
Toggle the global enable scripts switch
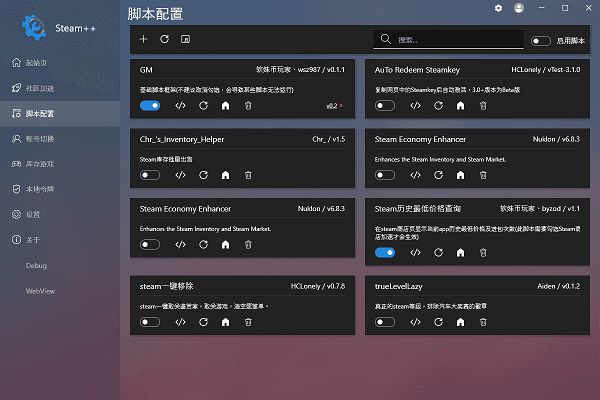541,41
